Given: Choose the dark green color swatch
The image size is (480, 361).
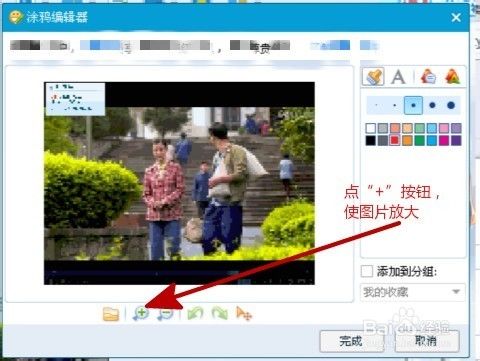Looking at the screenshot, I should (420, 140).
